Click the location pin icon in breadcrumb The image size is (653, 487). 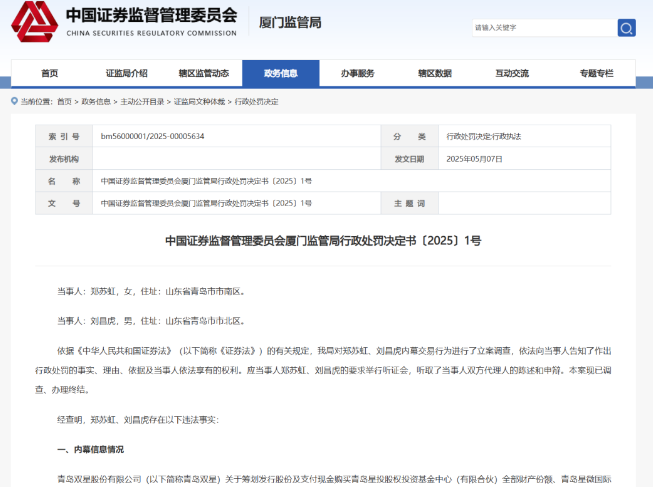[x=15, y=102]
